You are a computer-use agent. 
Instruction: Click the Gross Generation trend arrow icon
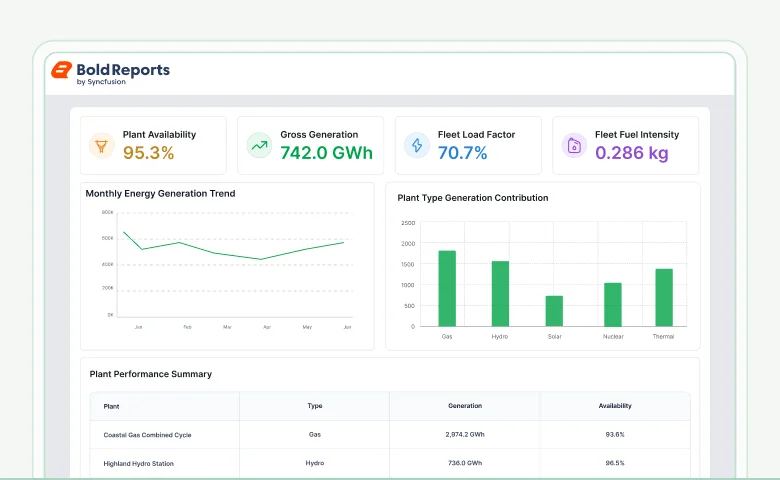pyautogui.click(x=259, y=146)
